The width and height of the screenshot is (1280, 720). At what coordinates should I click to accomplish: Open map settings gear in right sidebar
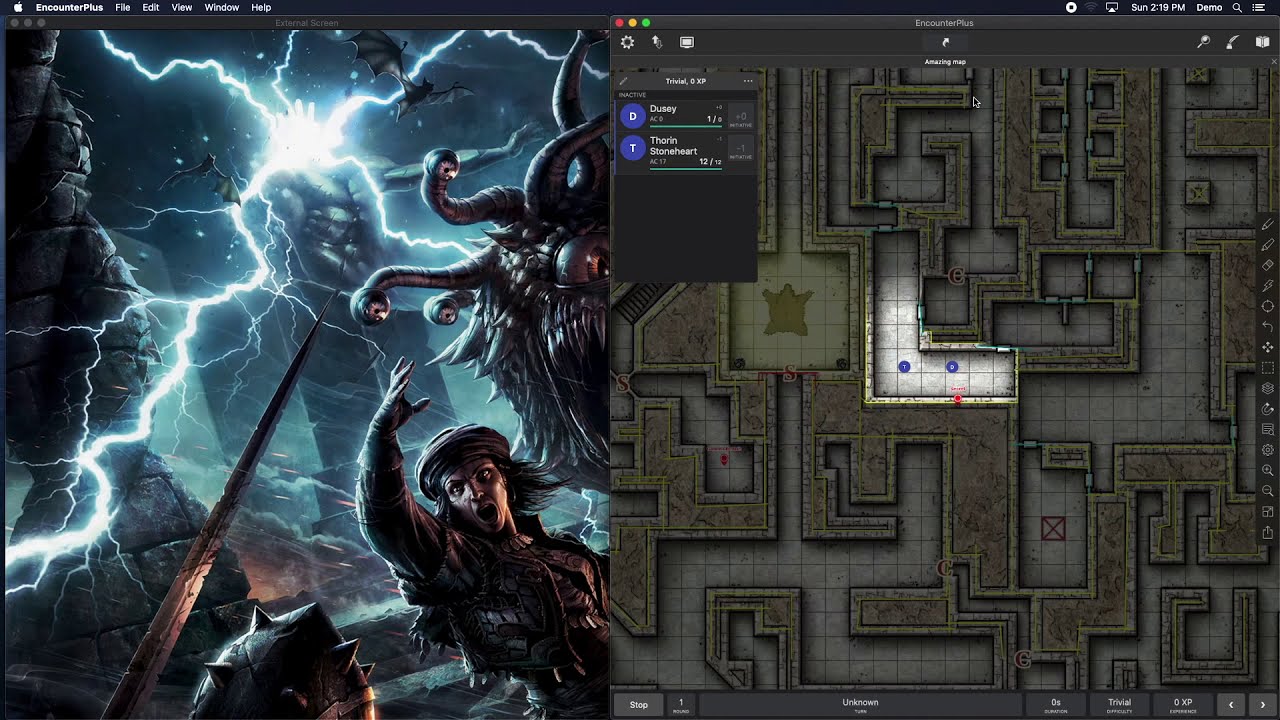[x=1268, y=450]
